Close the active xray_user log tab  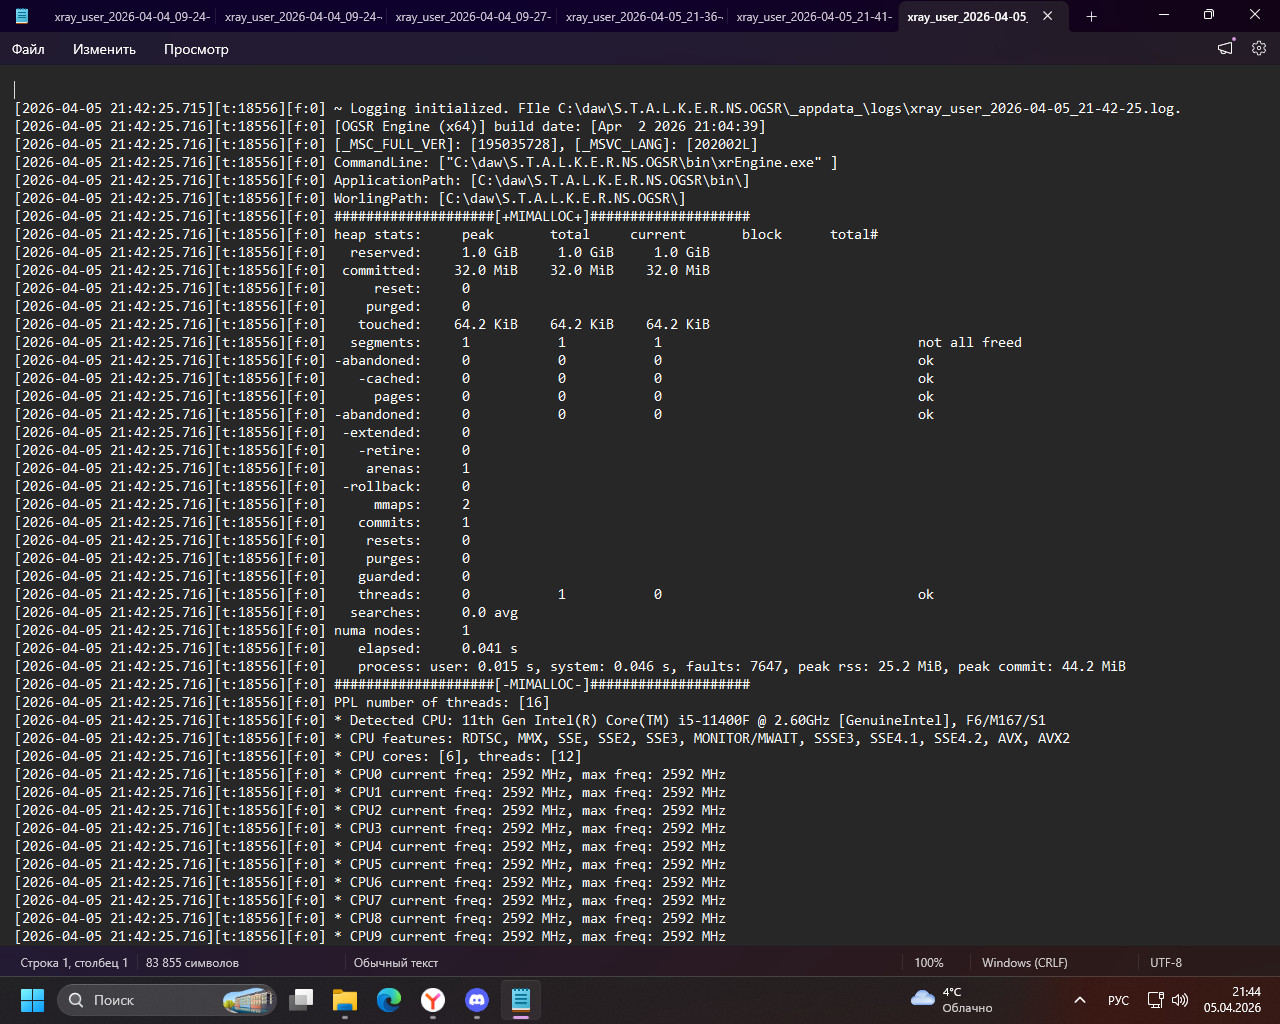[1047, 16]
